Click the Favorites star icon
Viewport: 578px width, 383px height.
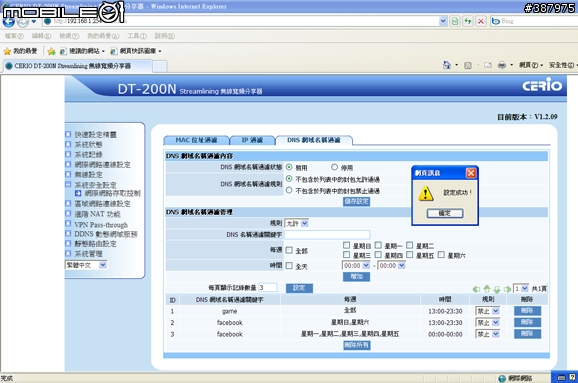tap(7, 51)
